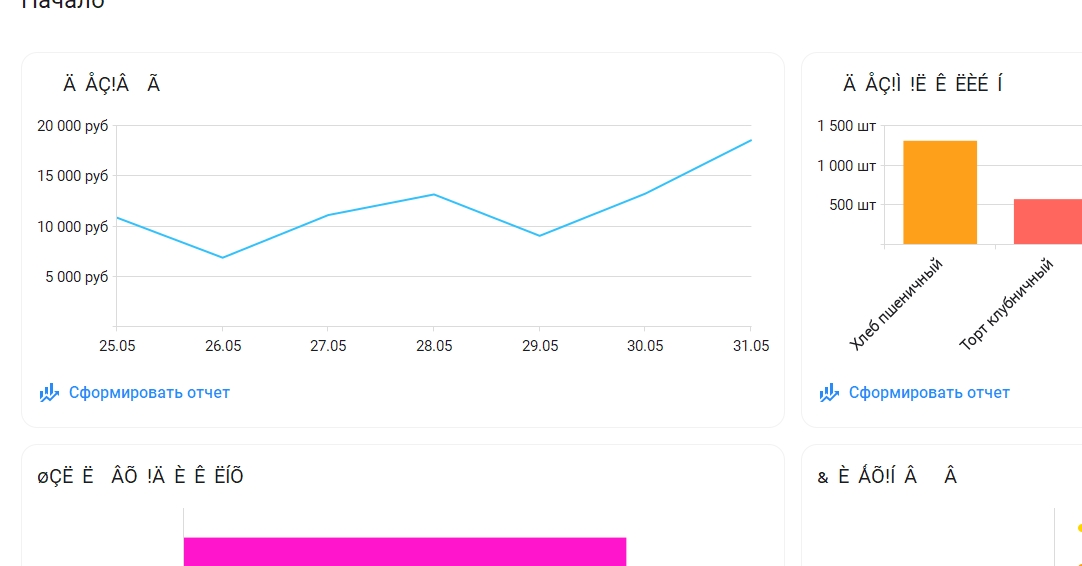The width and height of the screenshot is (1082, 566).
Task: Click the chart icon beside the left Сформировать отчет
Action: coord(49,393)
